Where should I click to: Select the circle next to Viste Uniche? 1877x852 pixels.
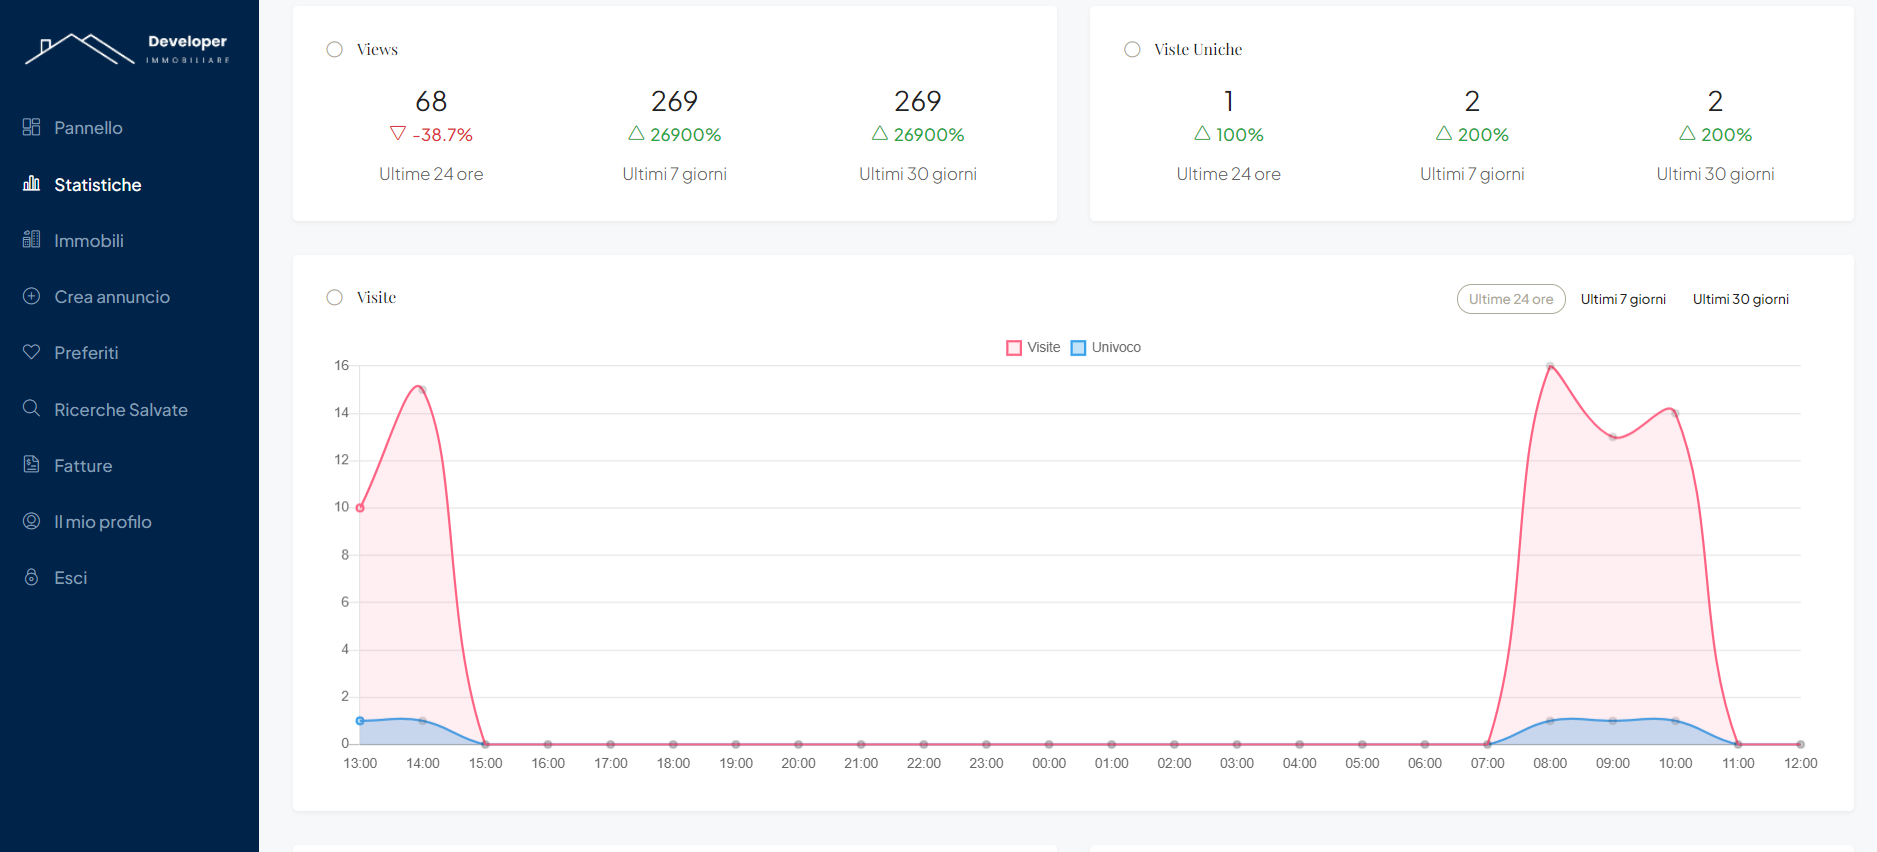pyautogui.click(x=1132, y=49)
